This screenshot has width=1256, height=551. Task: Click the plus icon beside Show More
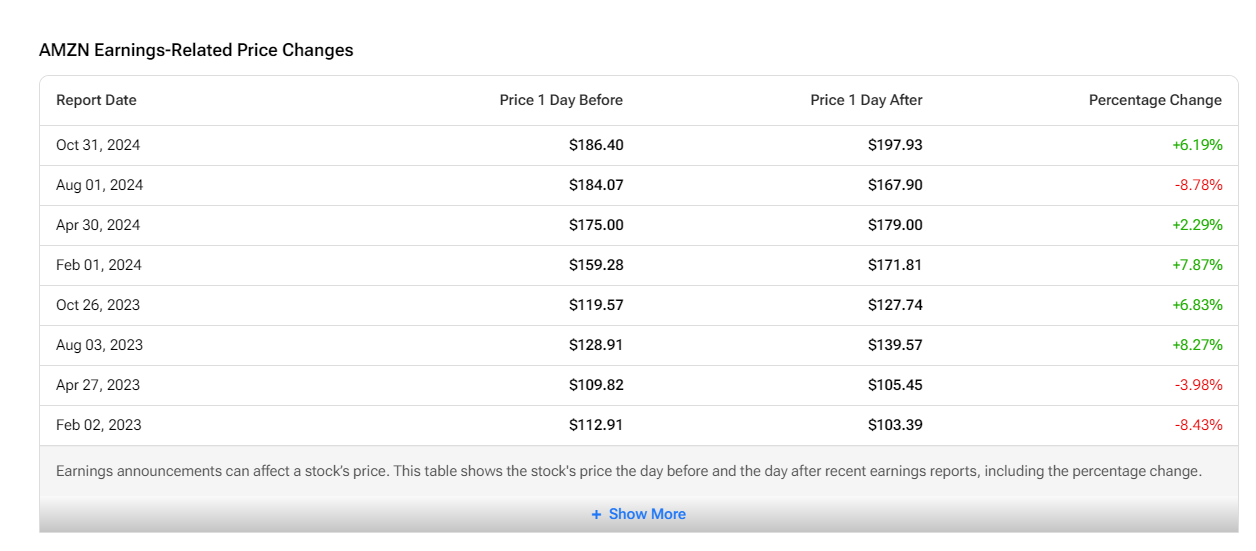(596, 514)
